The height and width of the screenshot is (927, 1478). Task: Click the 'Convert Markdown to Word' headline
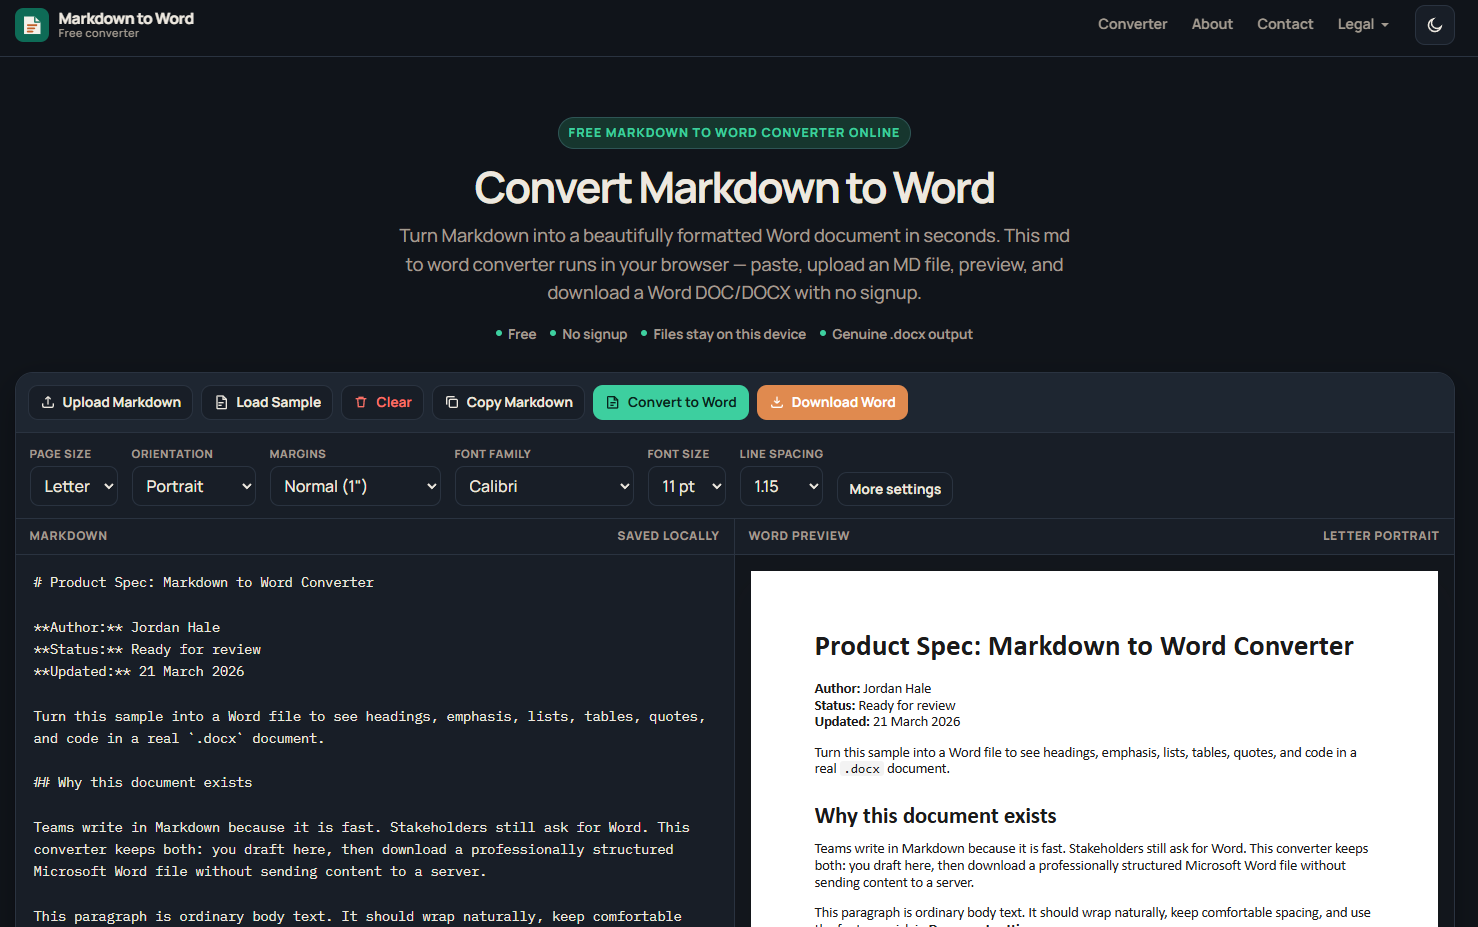click(x=734, y=188)
